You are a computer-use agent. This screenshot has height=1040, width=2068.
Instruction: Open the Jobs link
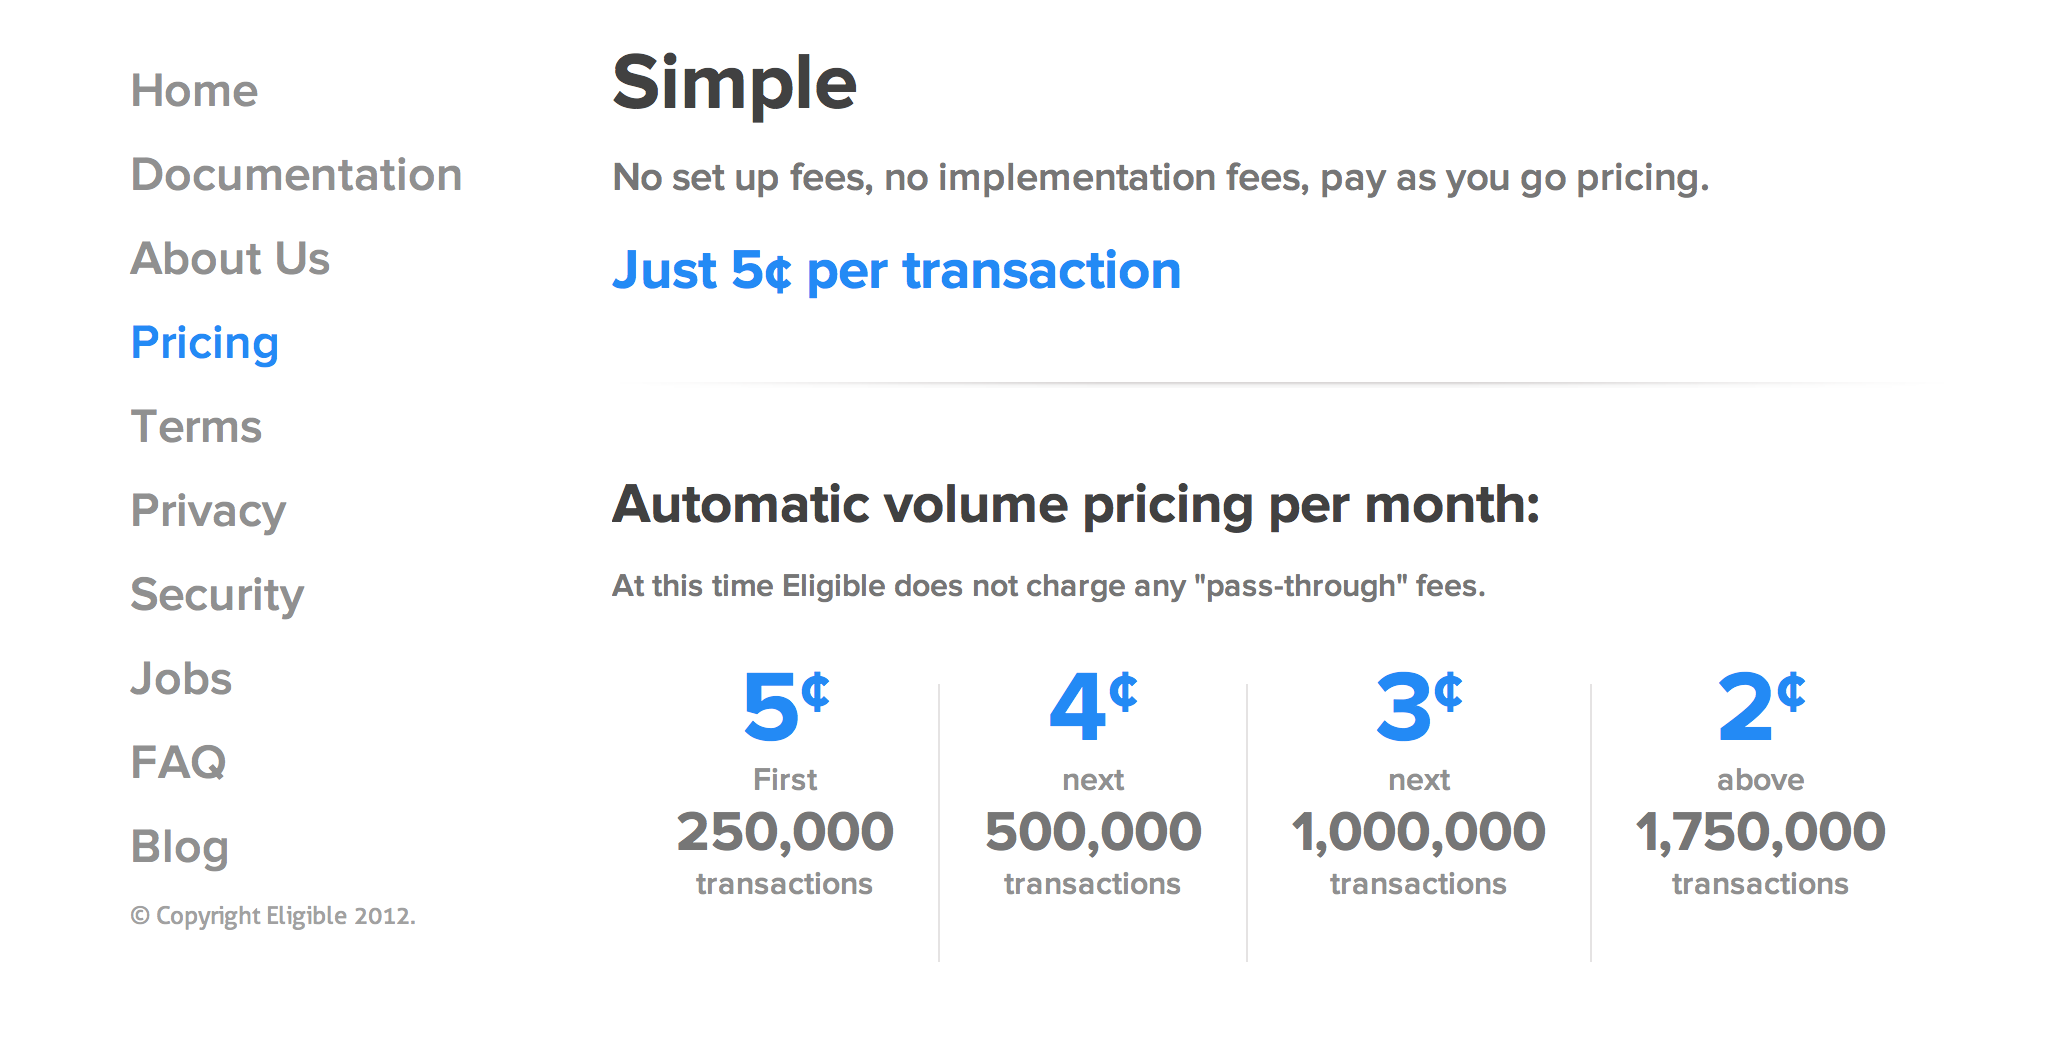(181, 679)
